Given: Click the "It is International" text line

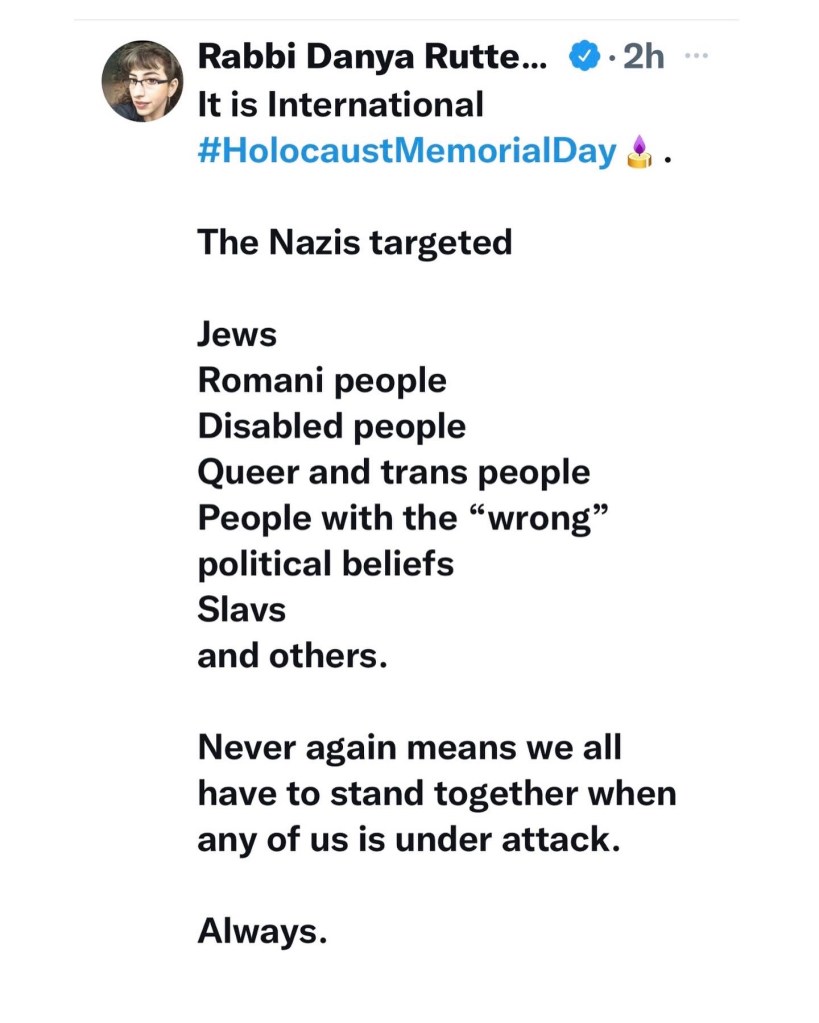Looking at the screenshot, I should (x=340, y=105).
